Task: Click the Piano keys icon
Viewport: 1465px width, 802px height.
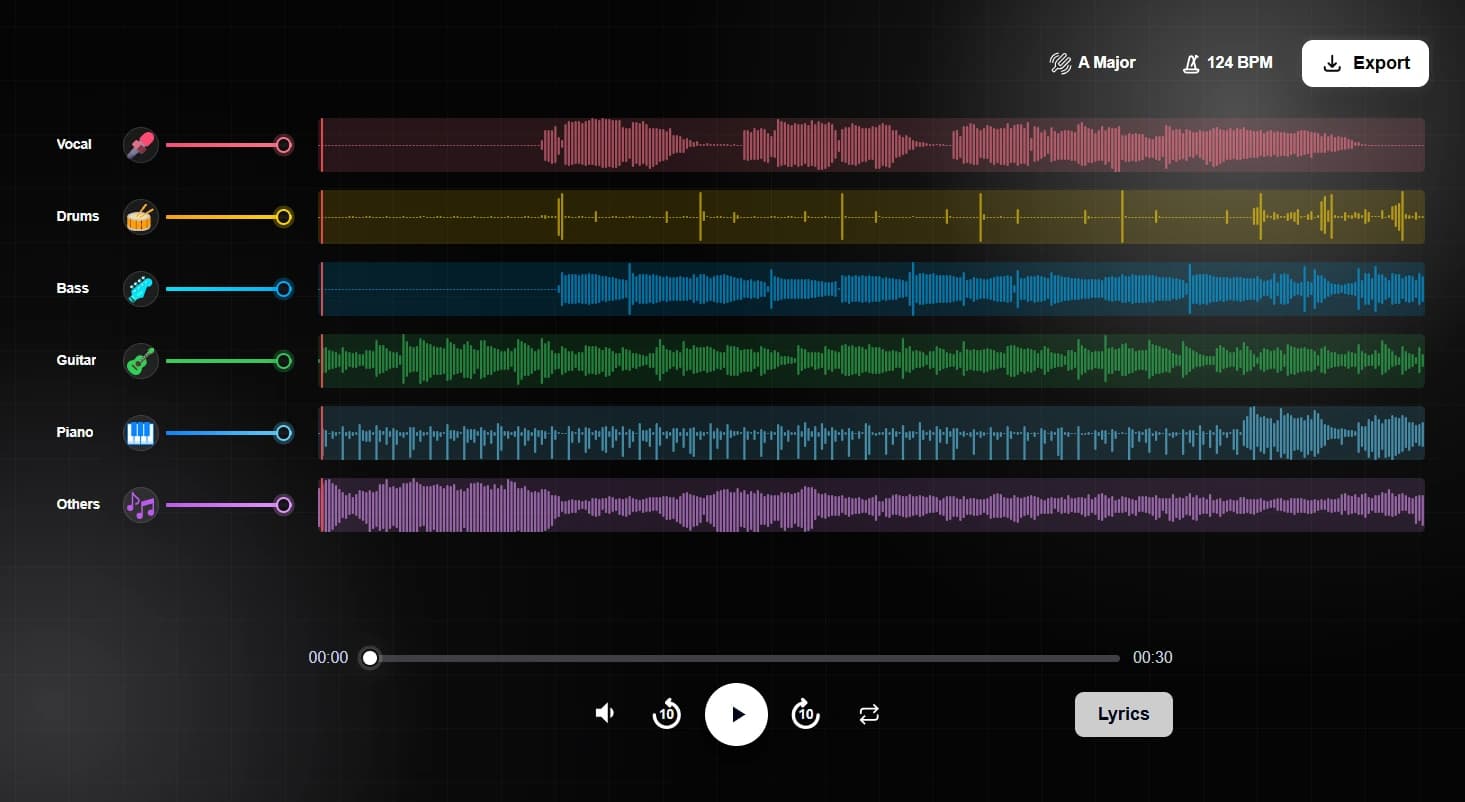Action: 141,433
